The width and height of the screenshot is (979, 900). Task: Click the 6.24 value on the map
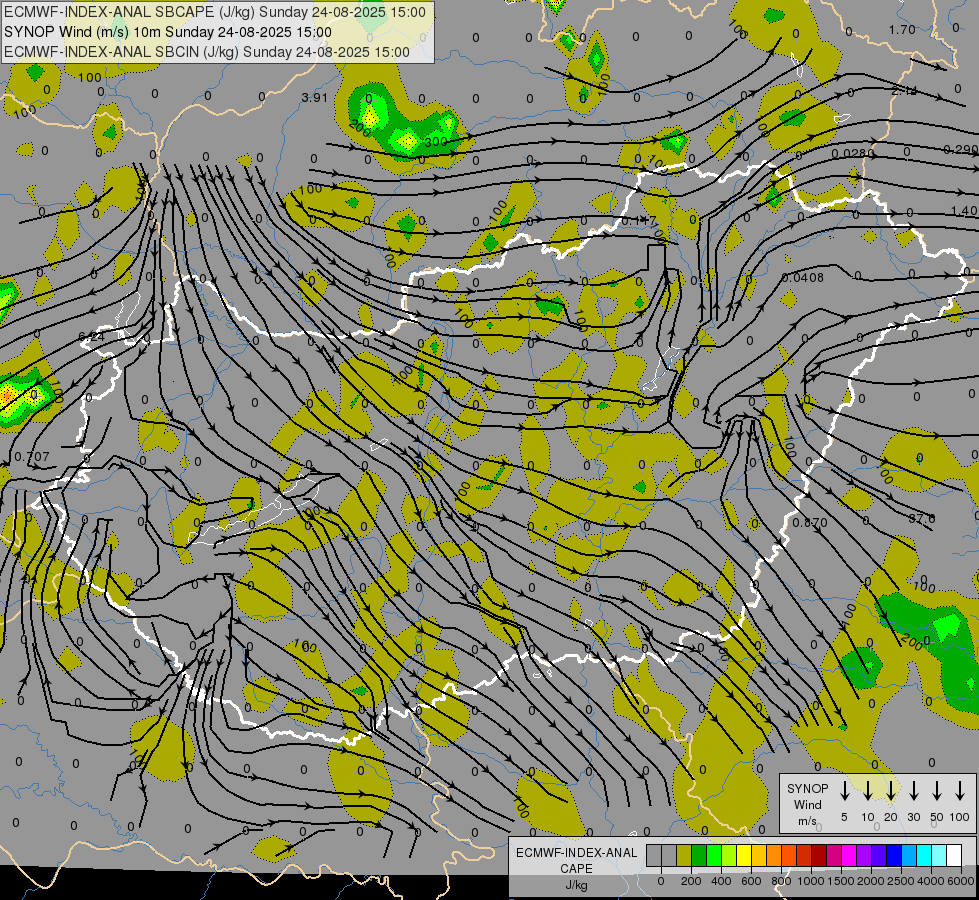(x=92, y=337)
